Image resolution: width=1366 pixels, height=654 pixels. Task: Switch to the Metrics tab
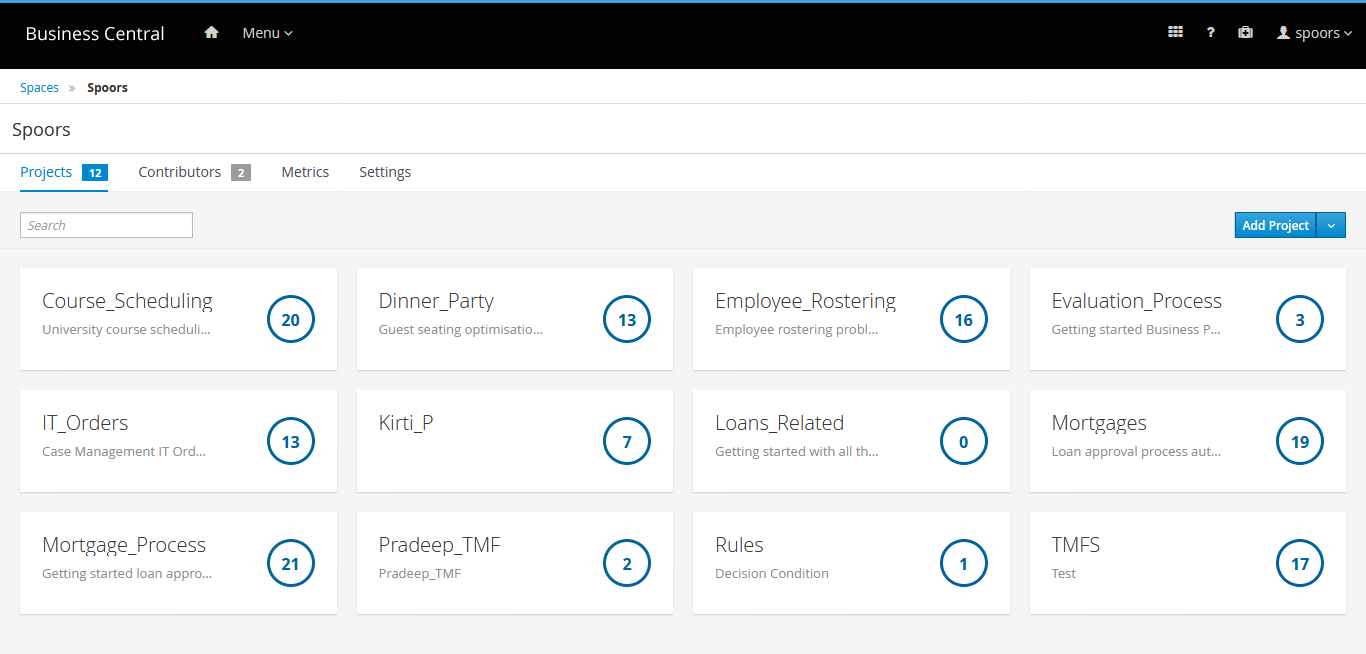pos(305,172)
